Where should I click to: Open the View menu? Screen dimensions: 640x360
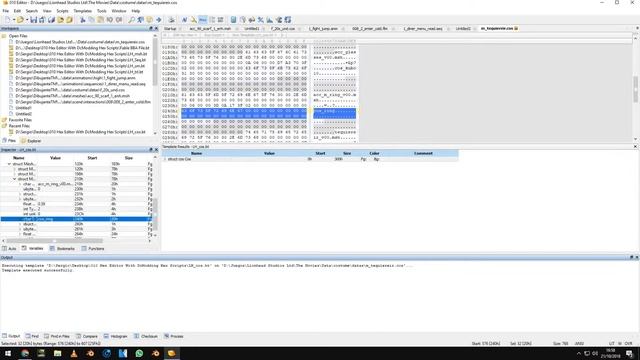point(47,11)
